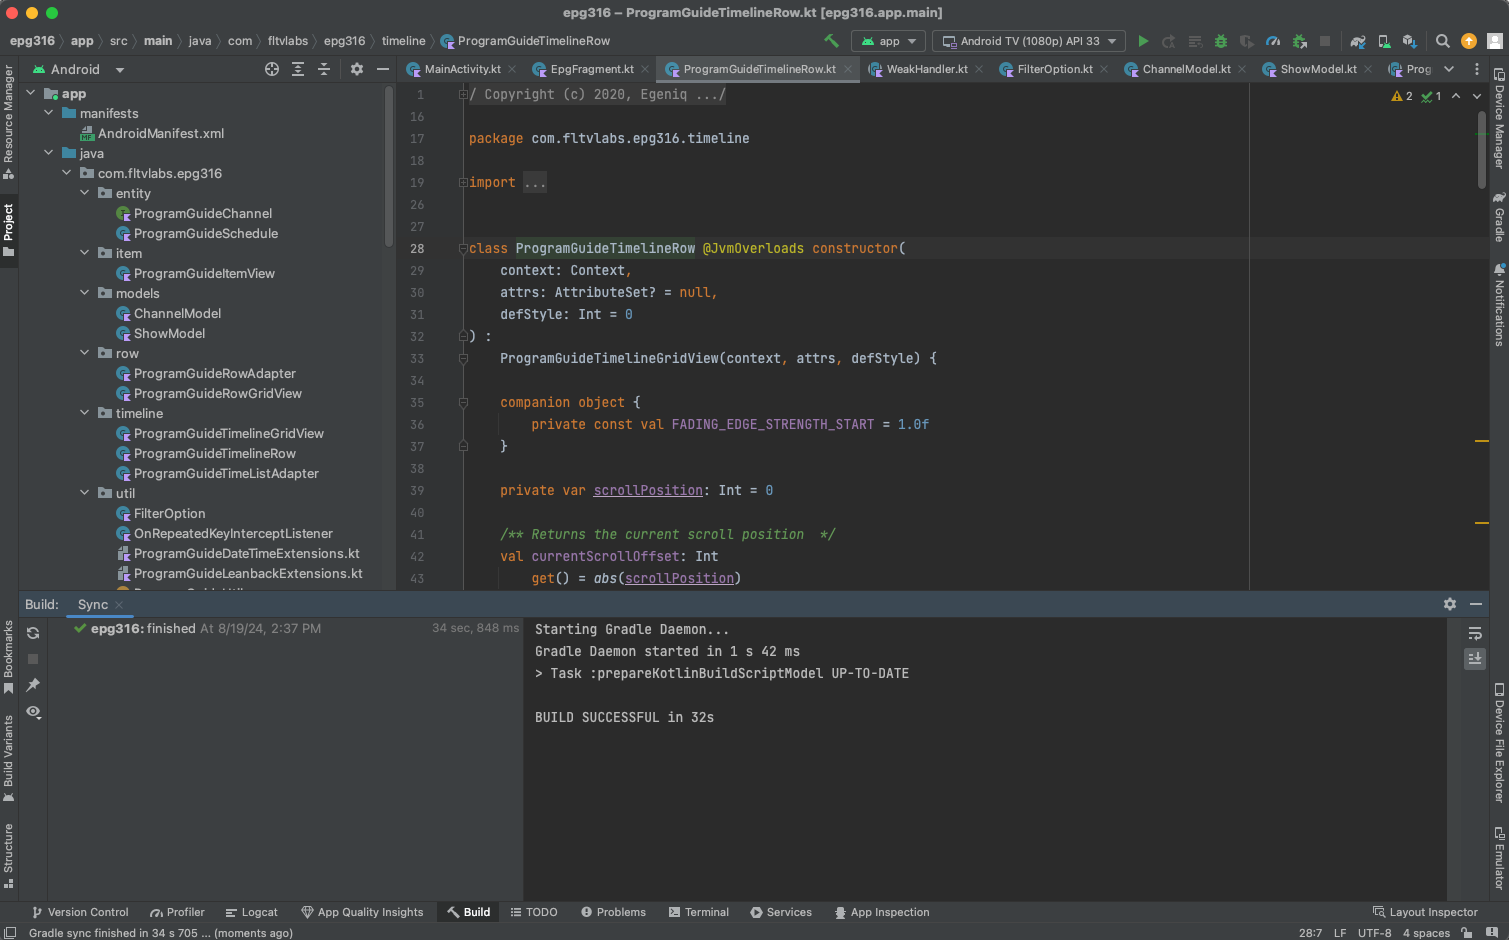Toggle view eye icon in Build panel
1509x940 pixels.
click(x=33, y=712)
